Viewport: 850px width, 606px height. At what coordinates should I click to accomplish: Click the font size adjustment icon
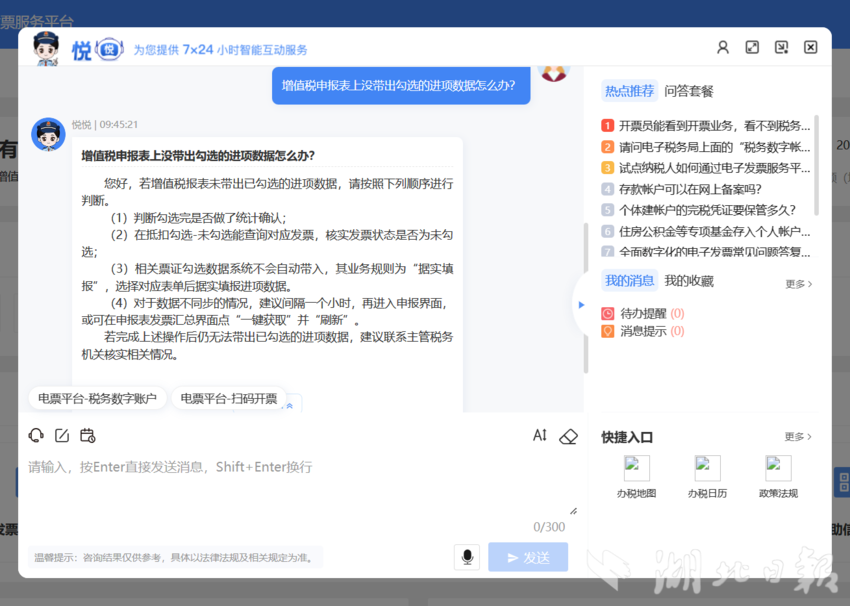(x=540, y=436)
